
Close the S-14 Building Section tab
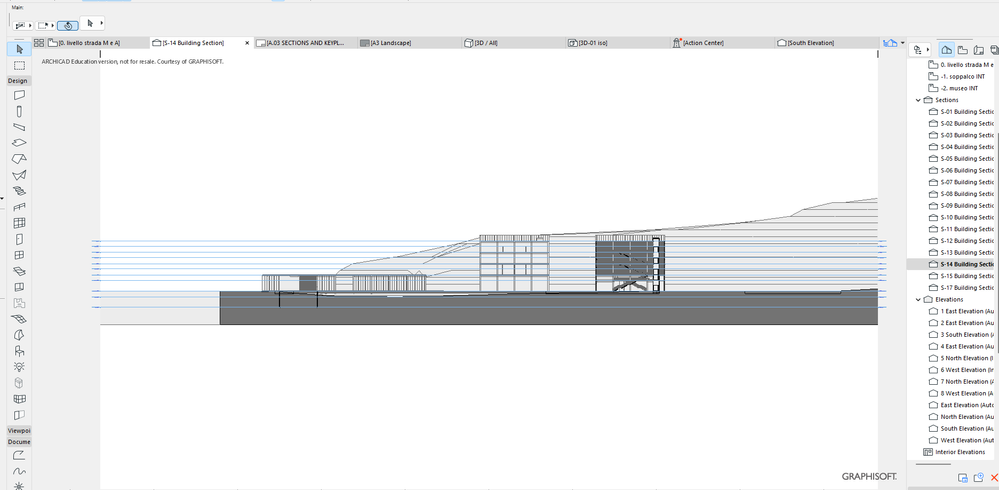coord(247,43)
